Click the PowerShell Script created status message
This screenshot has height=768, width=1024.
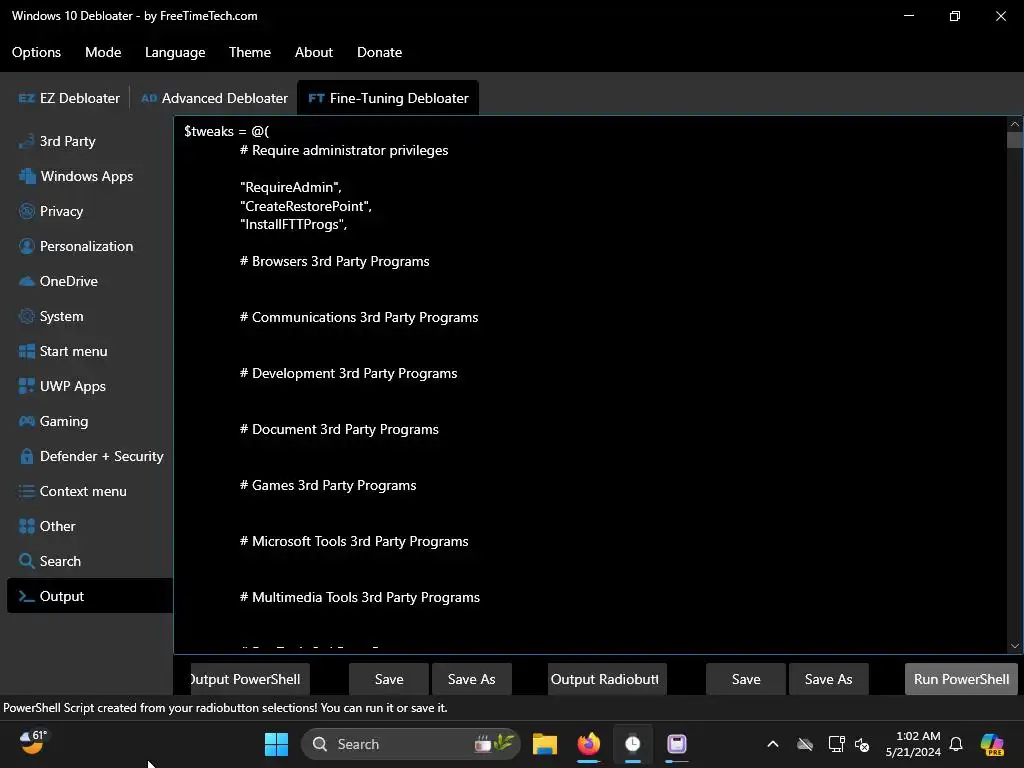point(225,708)
